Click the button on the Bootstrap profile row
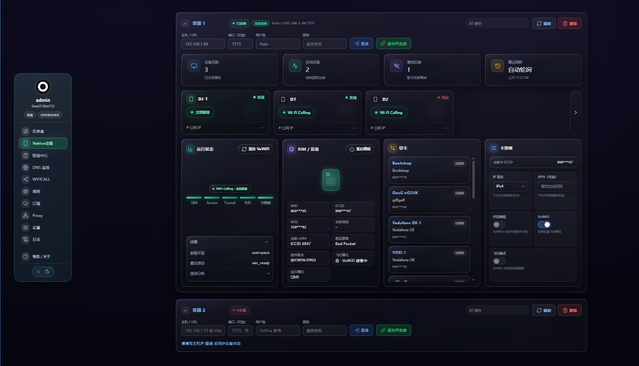Screen dimensions: 639x366 [459, 163]
